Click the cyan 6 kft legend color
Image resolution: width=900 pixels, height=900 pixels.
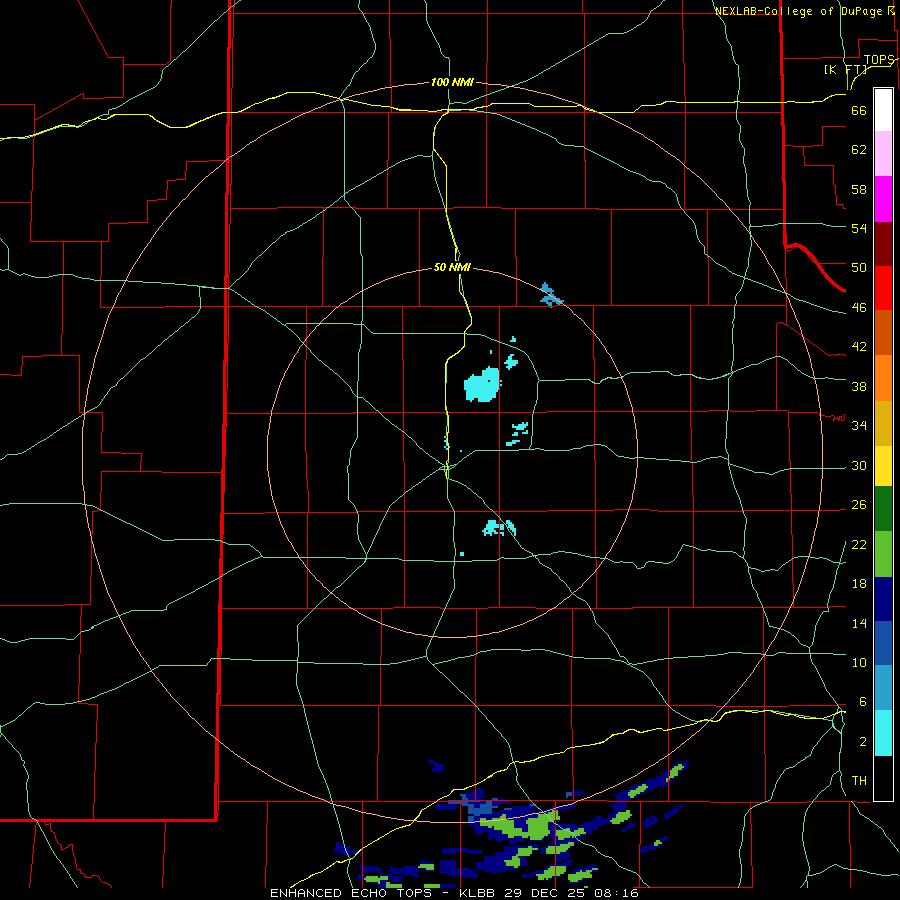point(883,733)
